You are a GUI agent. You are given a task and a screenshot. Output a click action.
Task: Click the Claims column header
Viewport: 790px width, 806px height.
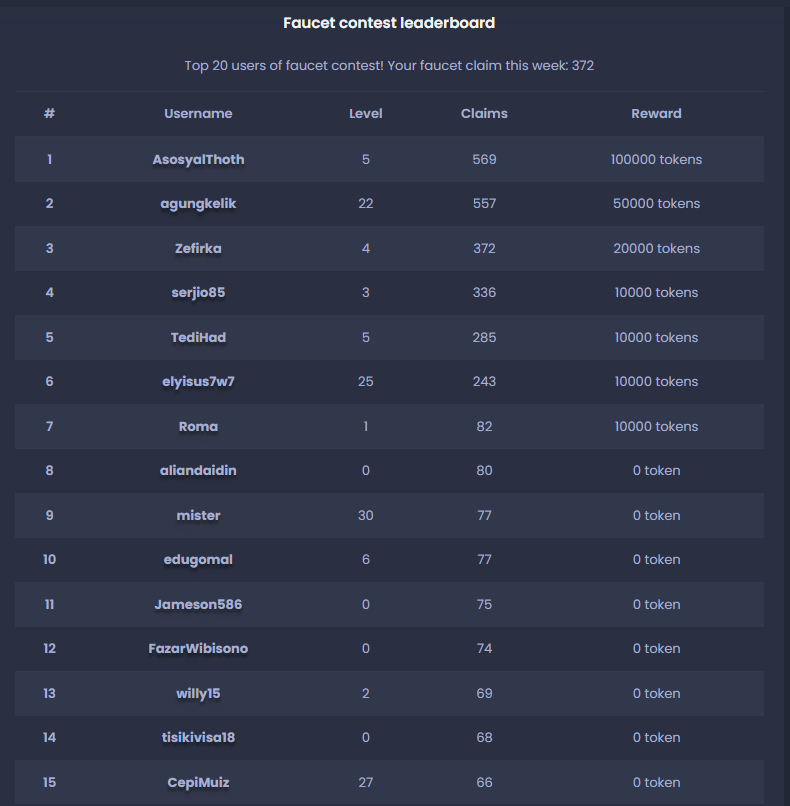pyautogui.click(x=484, y=114)
